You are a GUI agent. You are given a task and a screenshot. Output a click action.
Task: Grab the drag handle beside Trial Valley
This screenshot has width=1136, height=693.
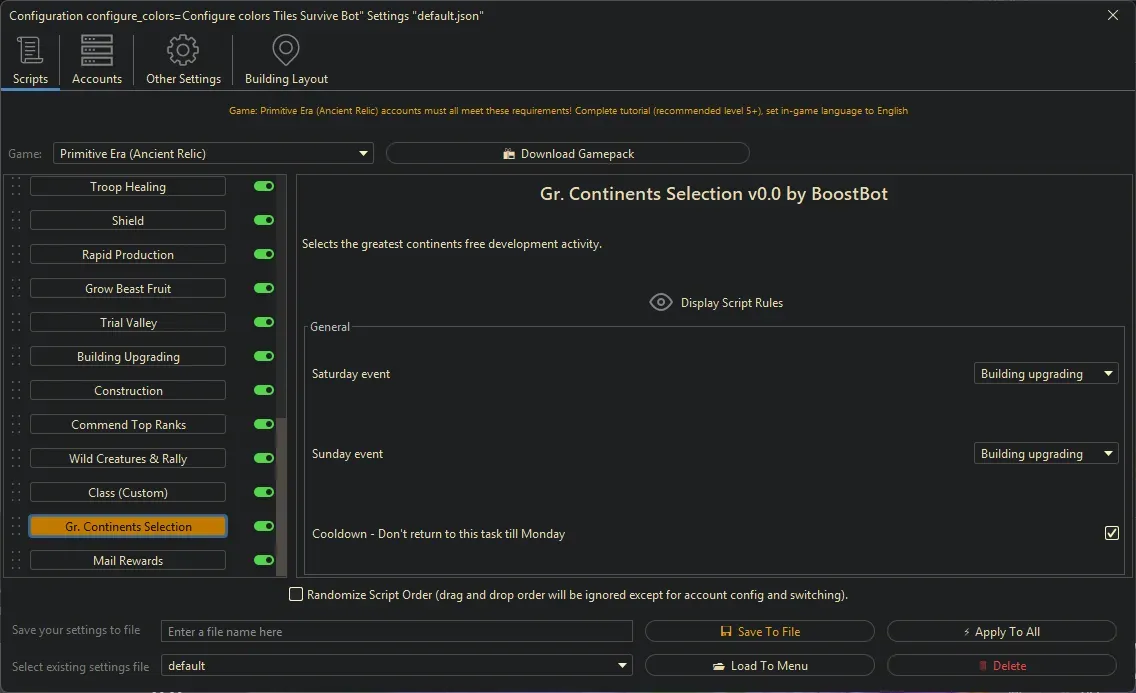point(15,323)
